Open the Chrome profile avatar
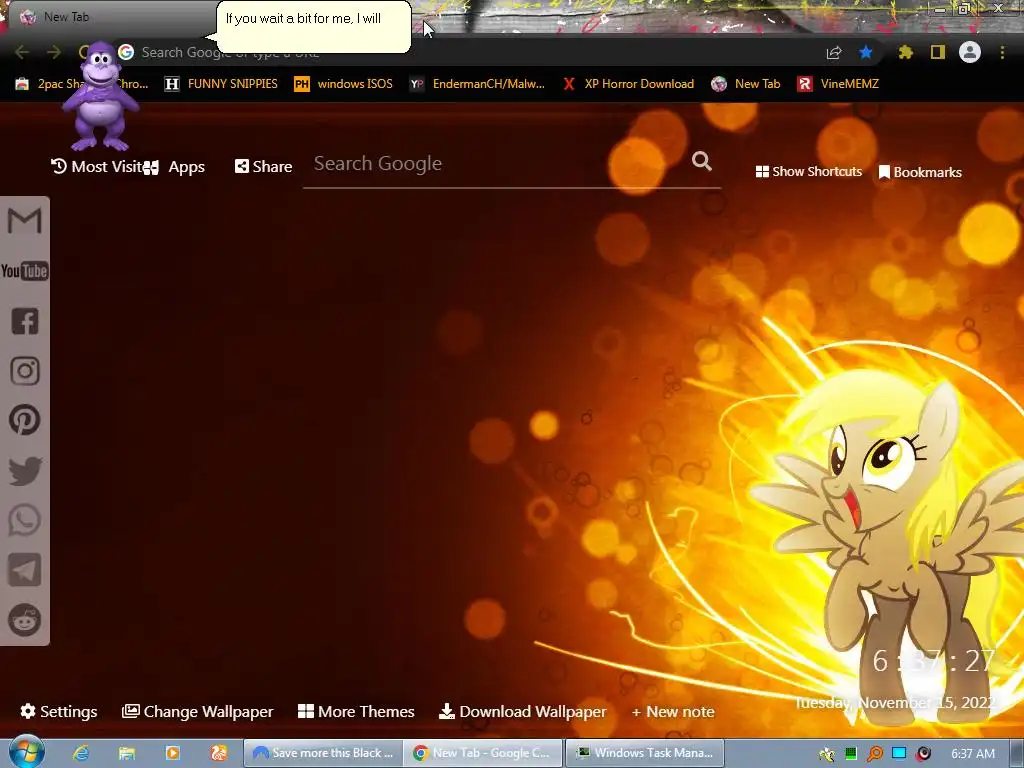Viewport: 1024px width, 768px height. (970, 52)
